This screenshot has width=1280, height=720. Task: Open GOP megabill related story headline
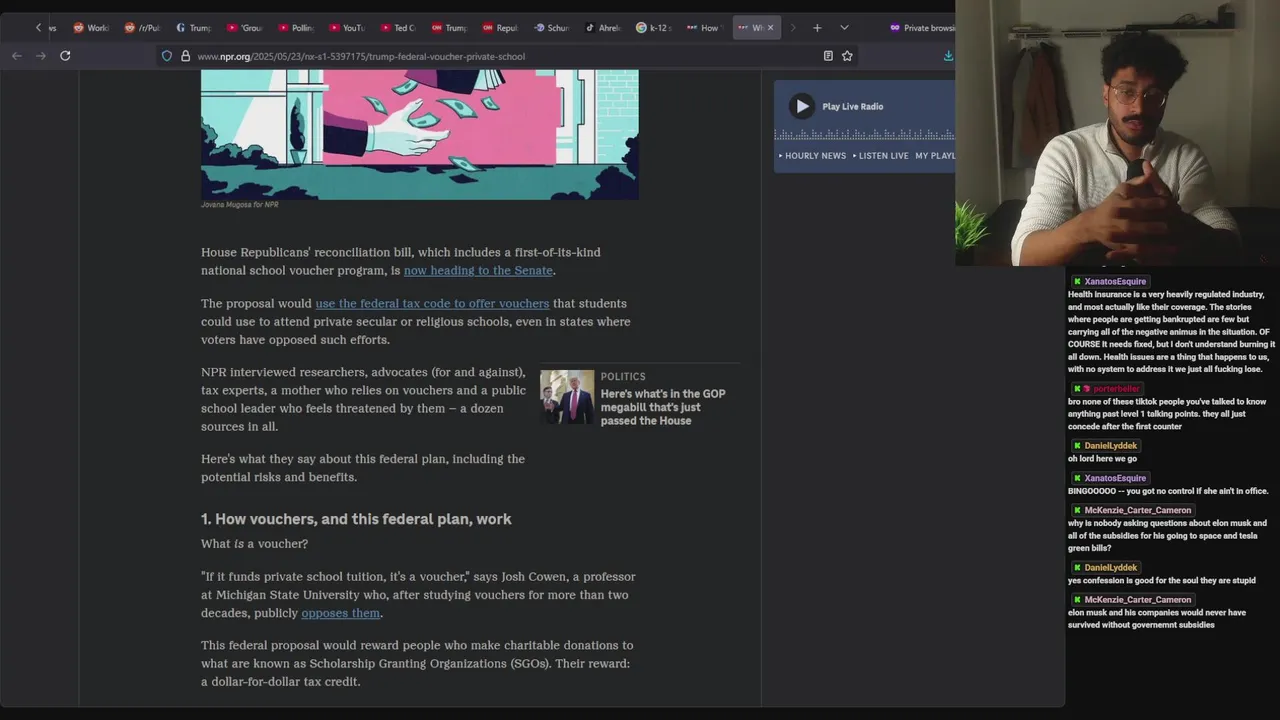coord(663,407)
